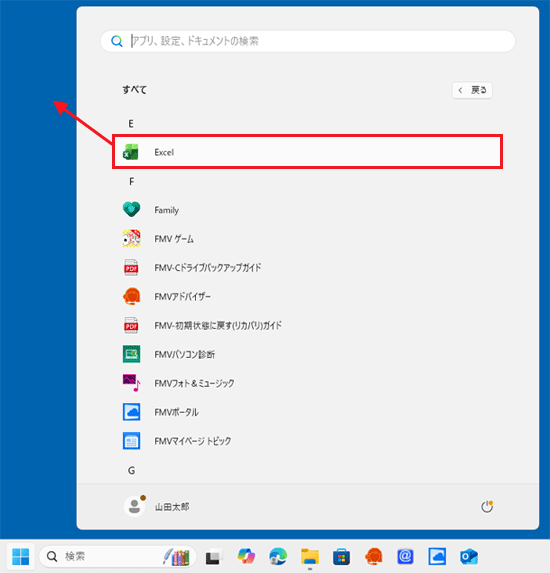
Task: Select the letter G section header
Action: (132, 470)
